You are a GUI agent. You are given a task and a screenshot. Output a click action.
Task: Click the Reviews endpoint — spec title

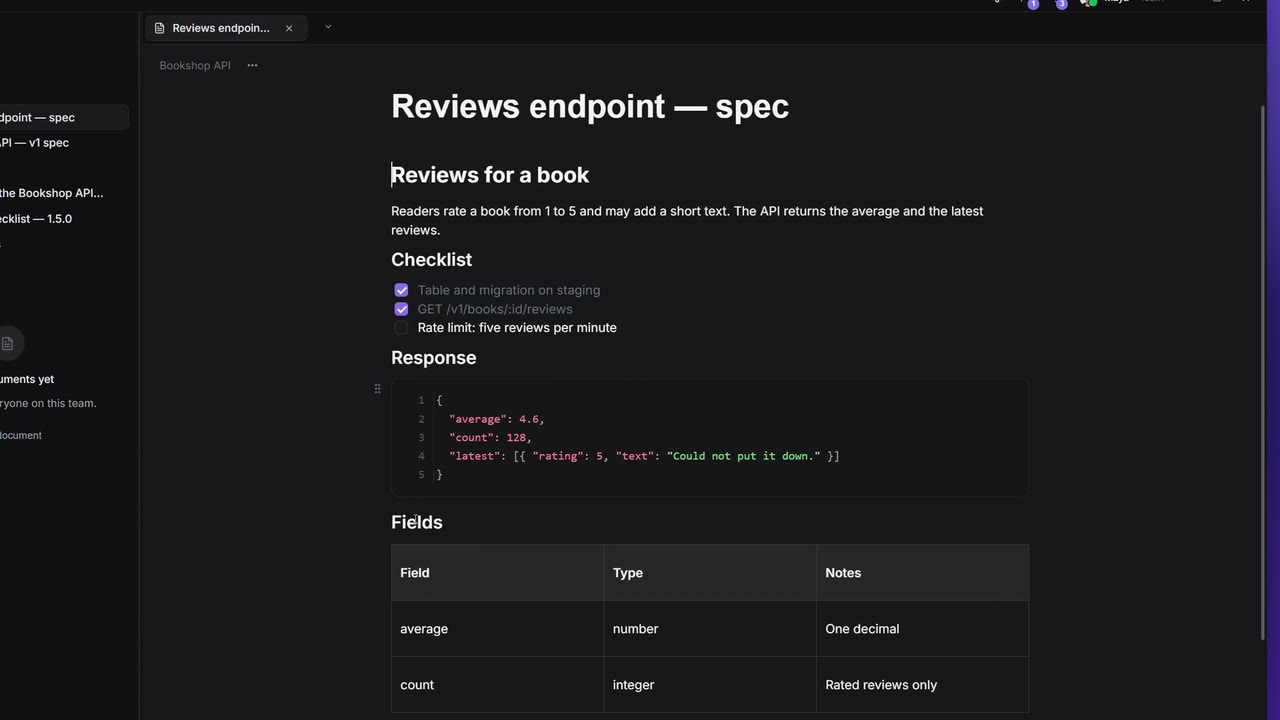tap(590, 106)
